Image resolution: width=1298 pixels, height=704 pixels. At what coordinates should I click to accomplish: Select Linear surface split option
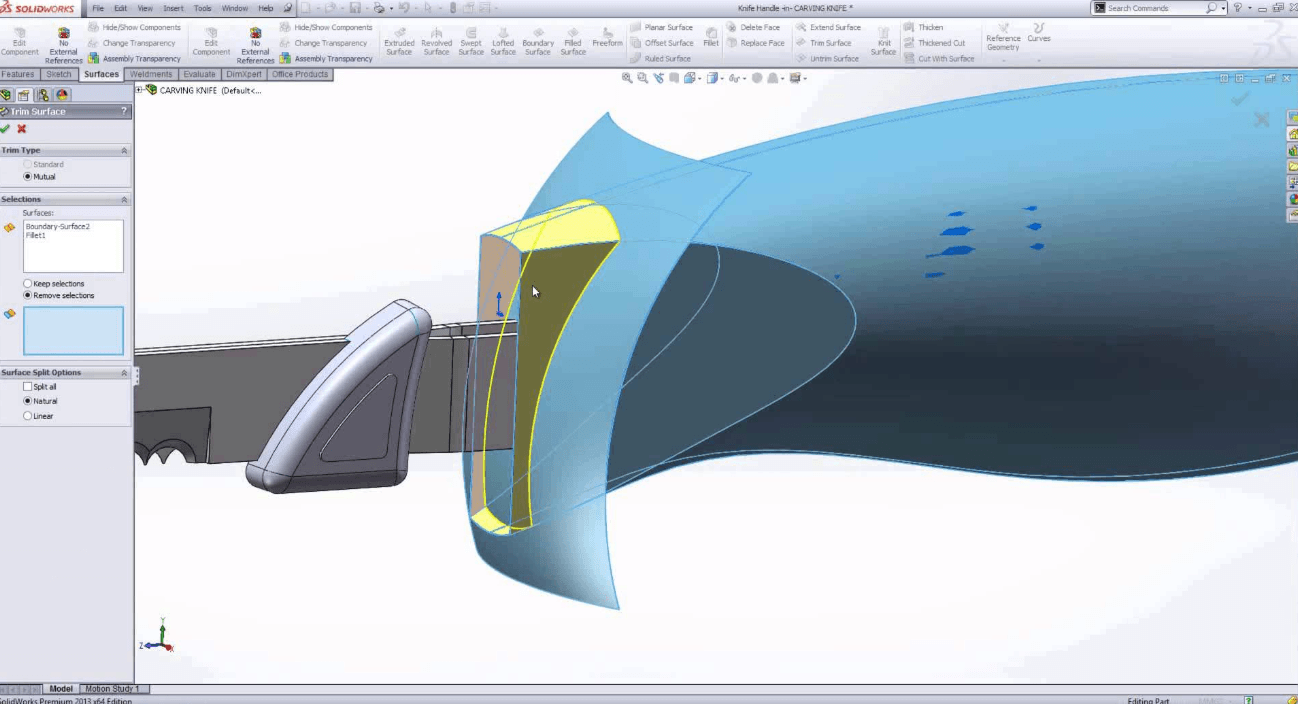click(x=28, y=416)
